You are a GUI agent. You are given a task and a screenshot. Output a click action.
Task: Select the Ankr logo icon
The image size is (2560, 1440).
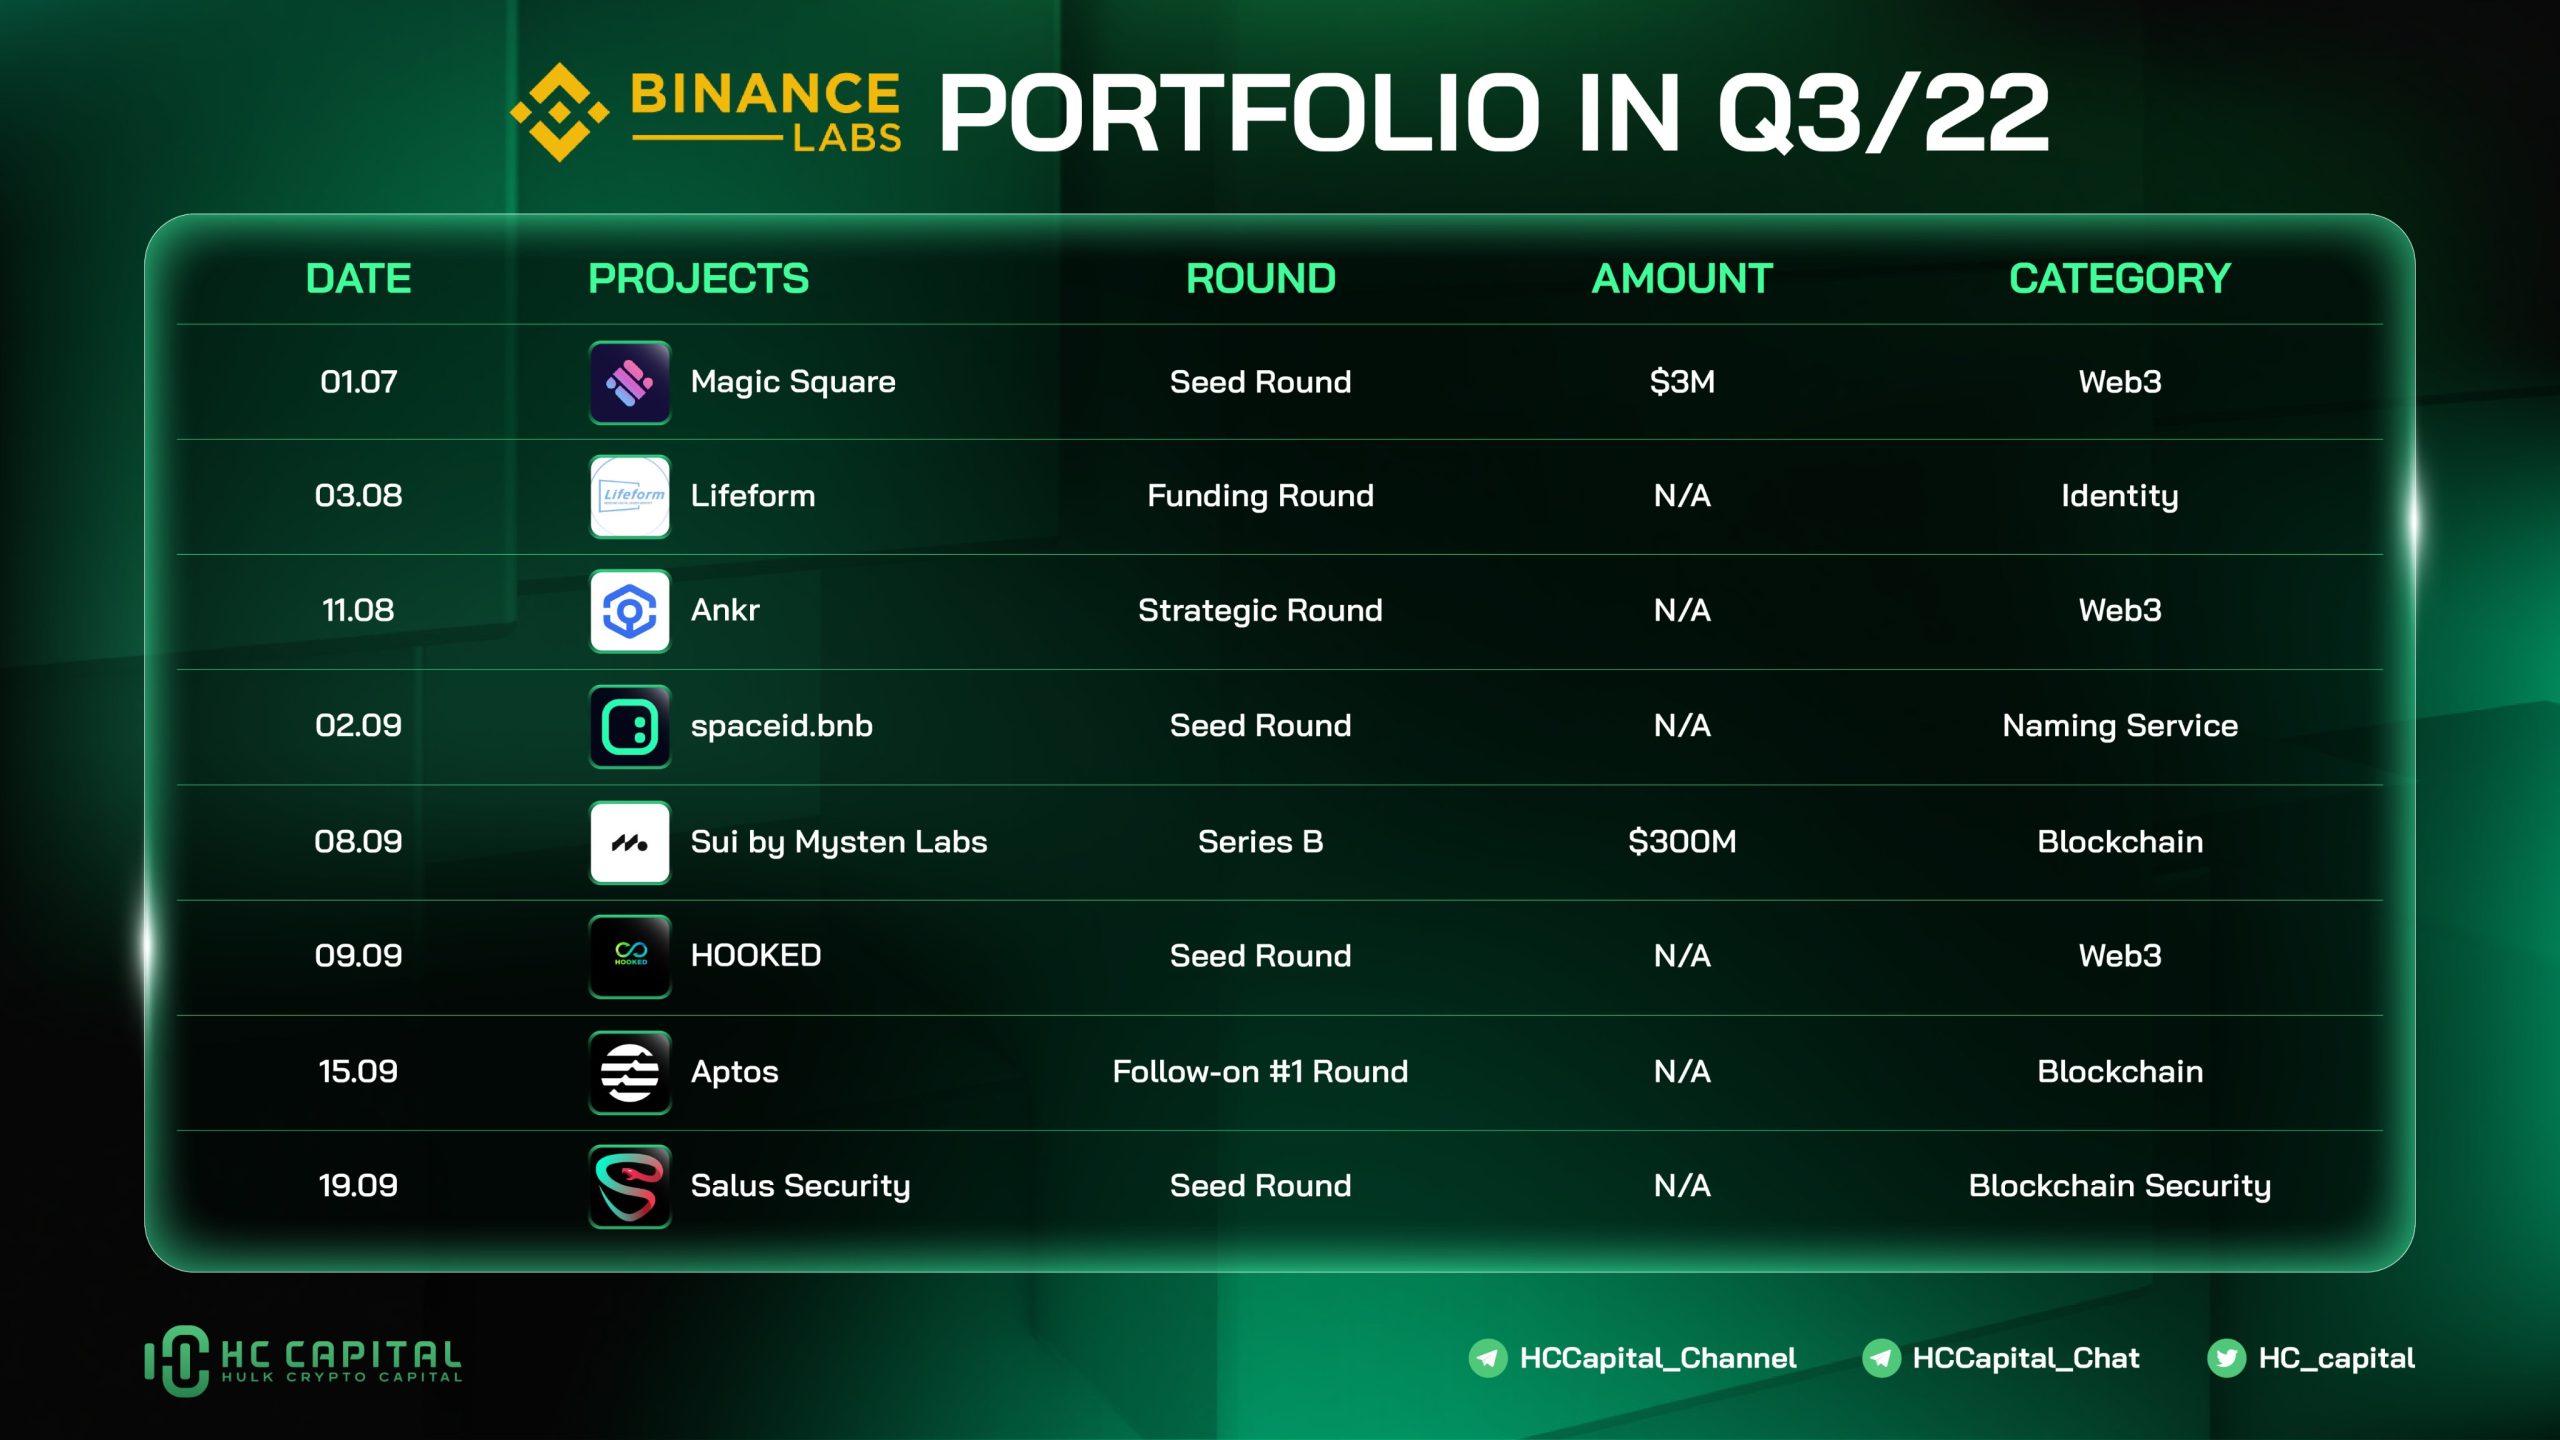(629, 611)
